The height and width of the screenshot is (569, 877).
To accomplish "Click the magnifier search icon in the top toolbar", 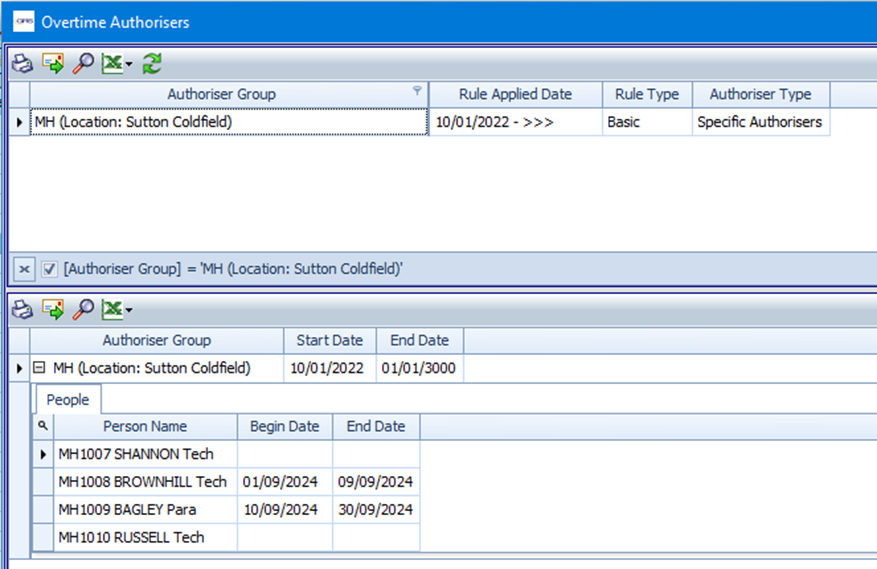I will coord(84,64).
